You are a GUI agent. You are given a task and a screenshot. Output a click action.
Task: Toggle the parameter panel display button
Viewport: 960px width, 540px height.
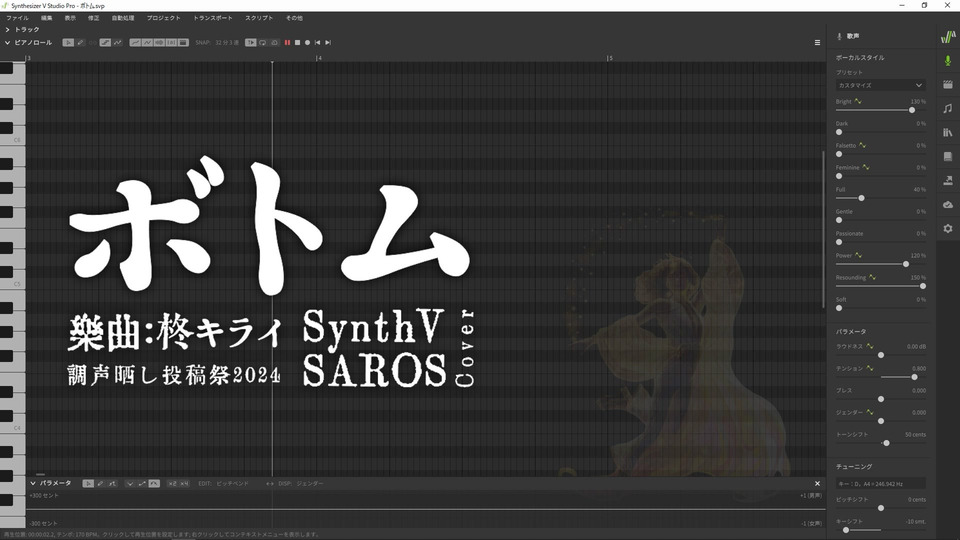tap(183, 43)
